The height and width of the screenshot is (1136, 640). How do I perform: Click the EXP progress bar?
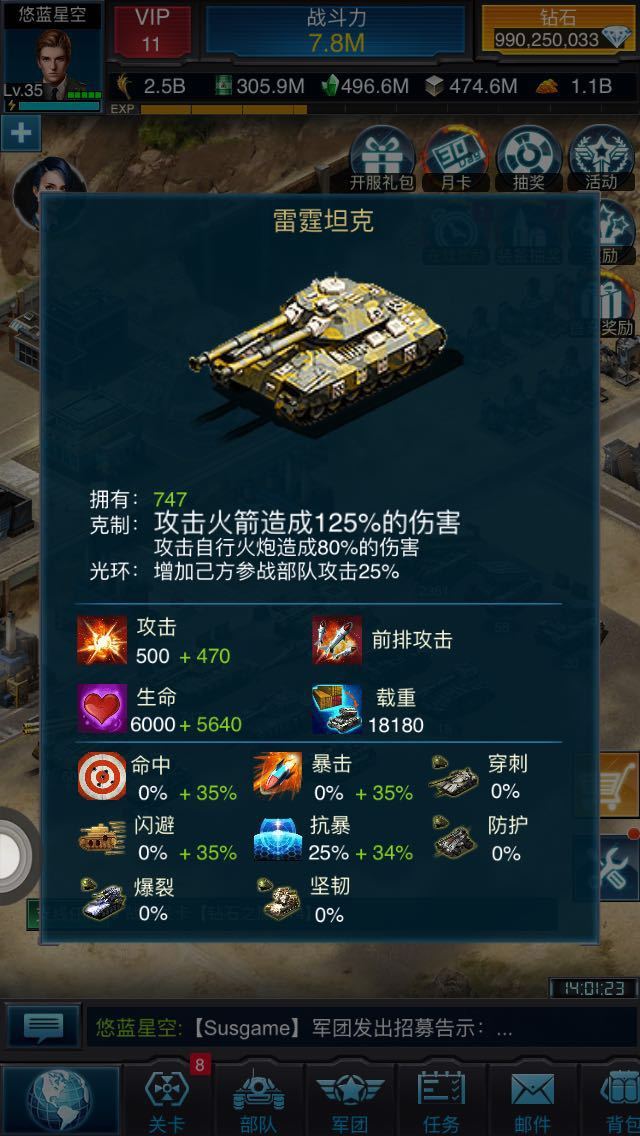coord(223,109)
